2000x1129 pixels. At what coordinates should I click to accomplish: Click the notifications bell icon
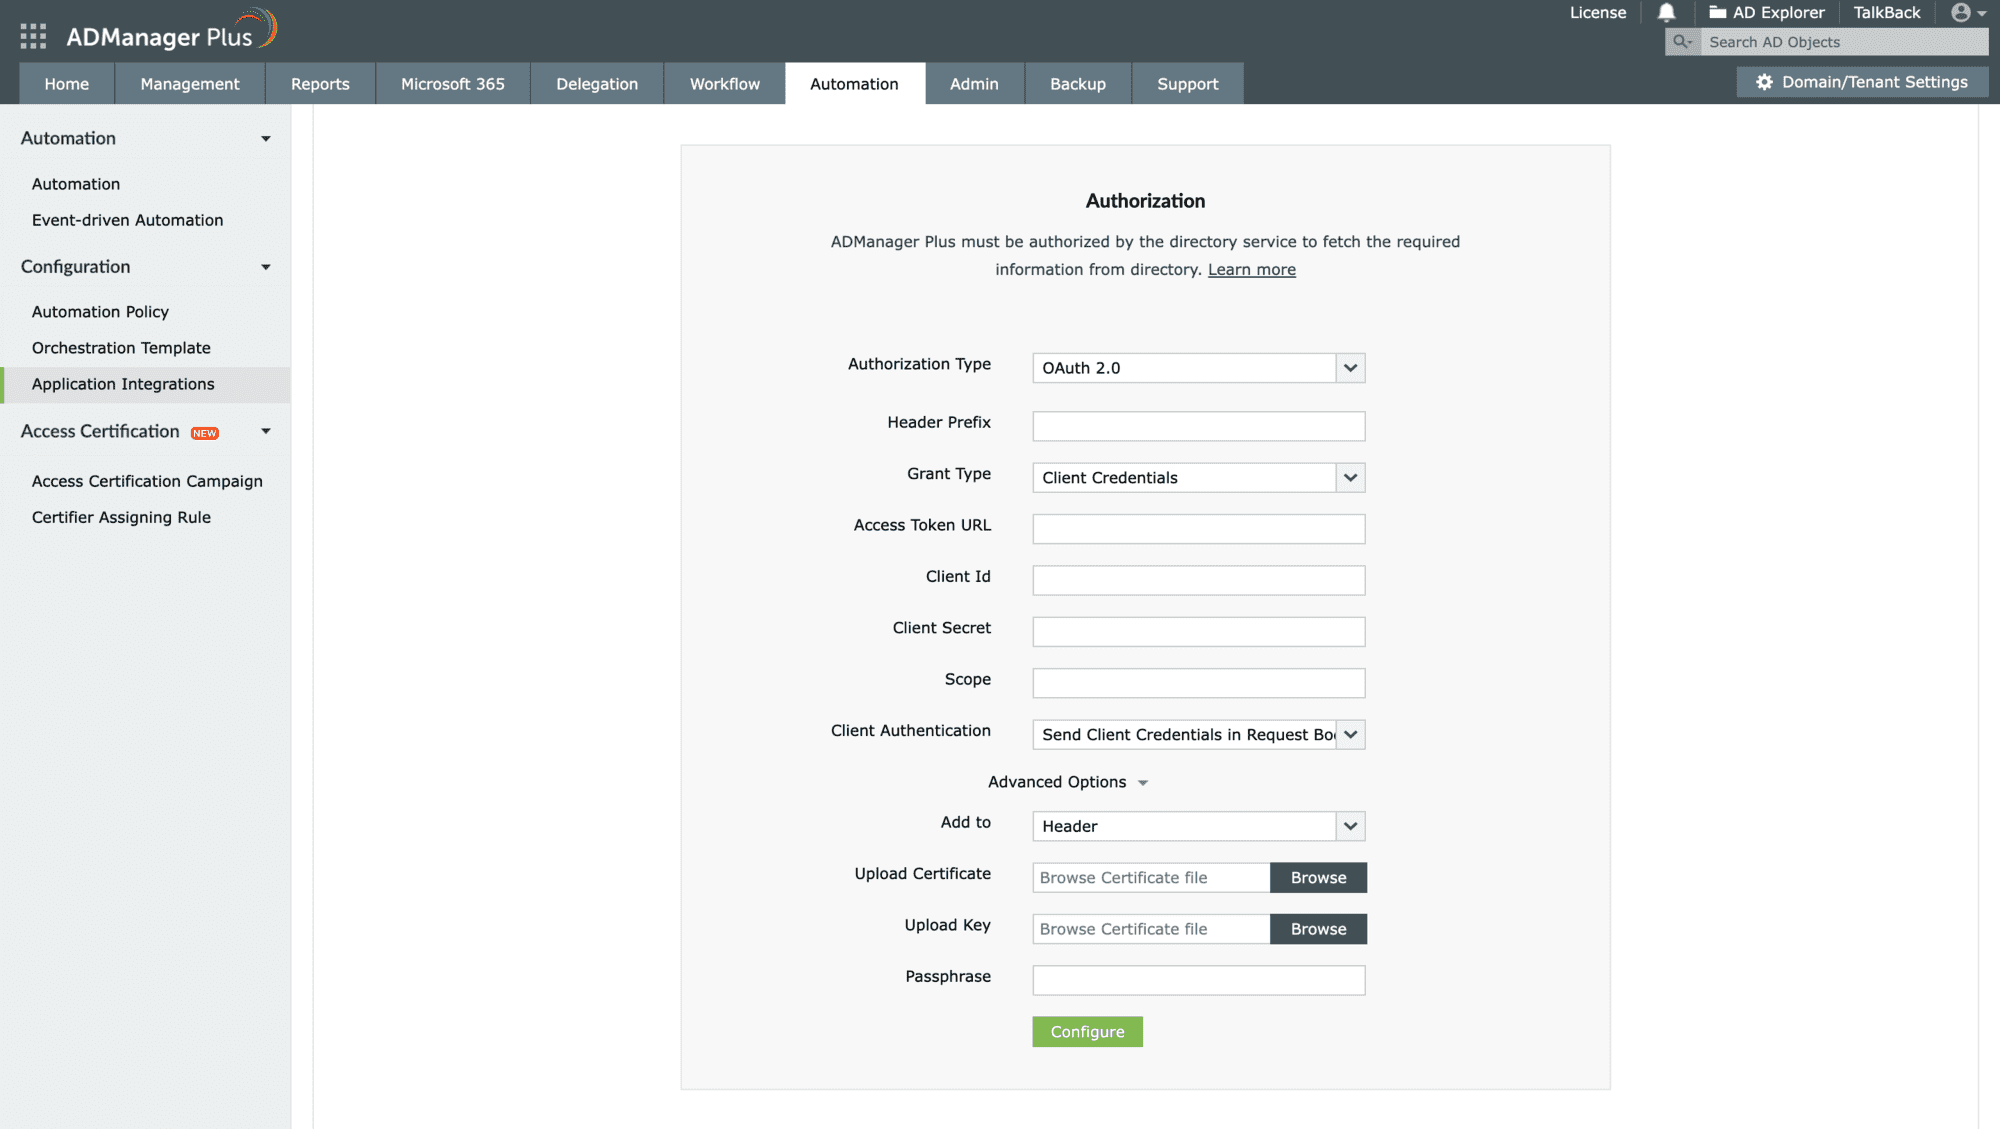[1666, 13]
